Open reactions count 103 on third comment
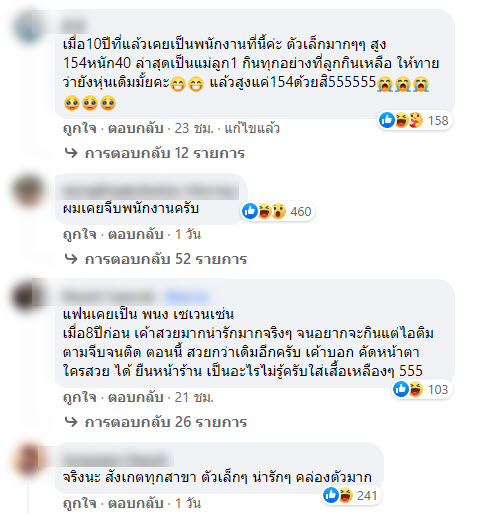488x514 pixels. (421, 389)
